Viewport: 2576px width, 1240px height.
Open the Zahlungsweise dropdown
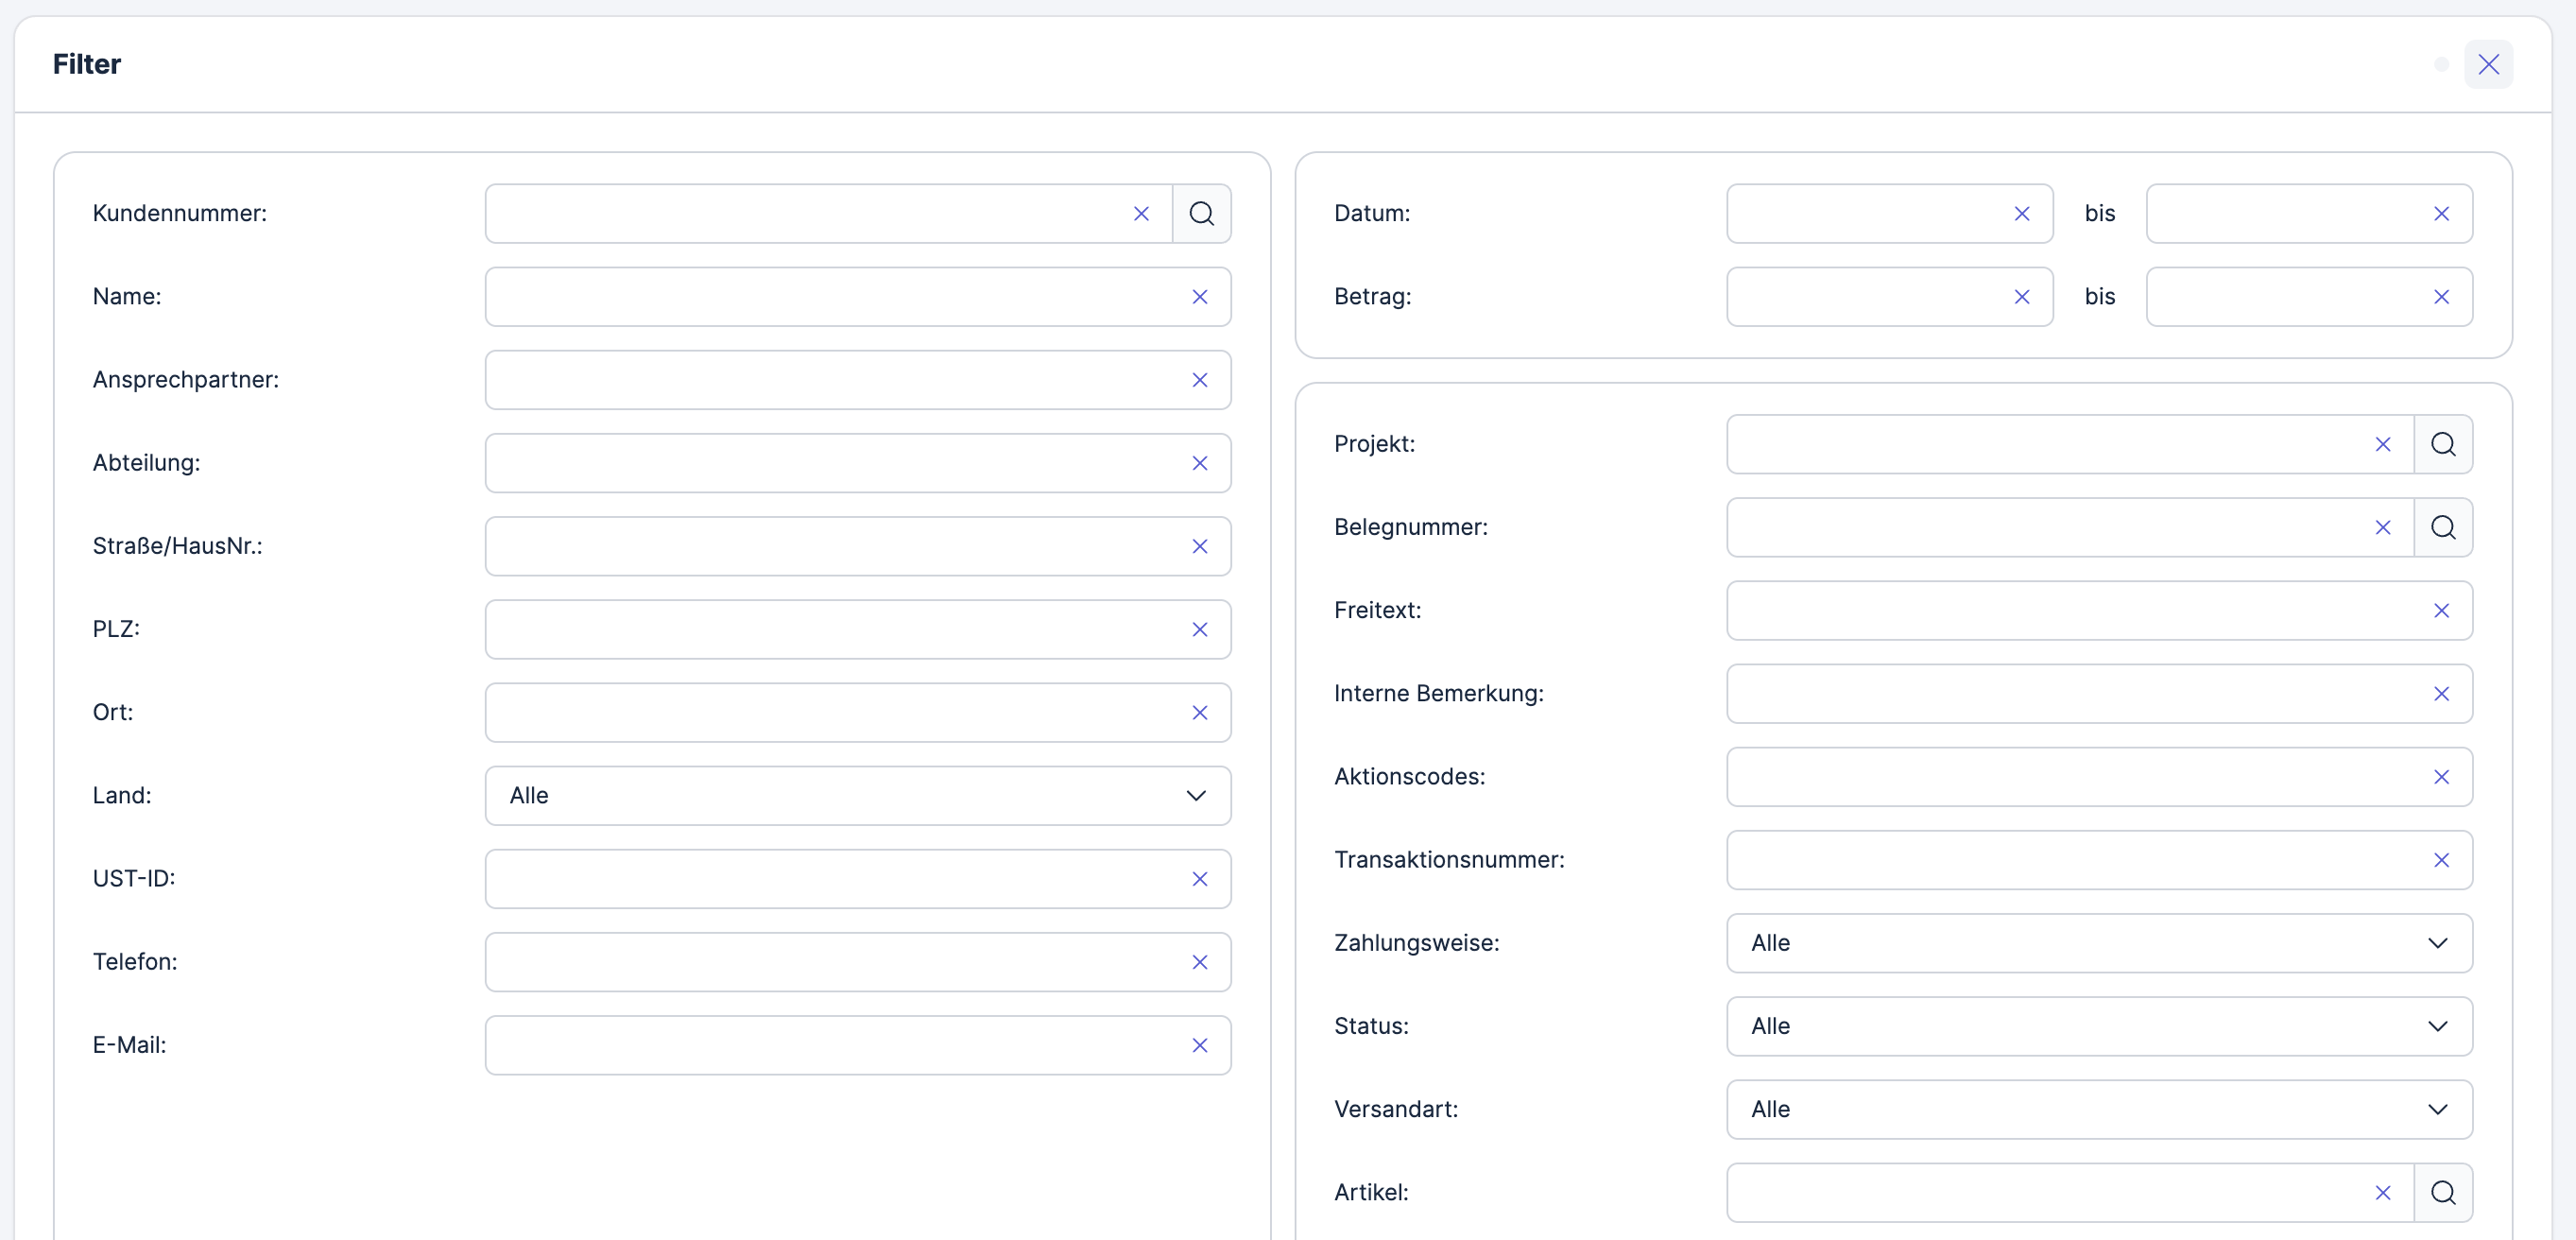[x=2098, y=943]
